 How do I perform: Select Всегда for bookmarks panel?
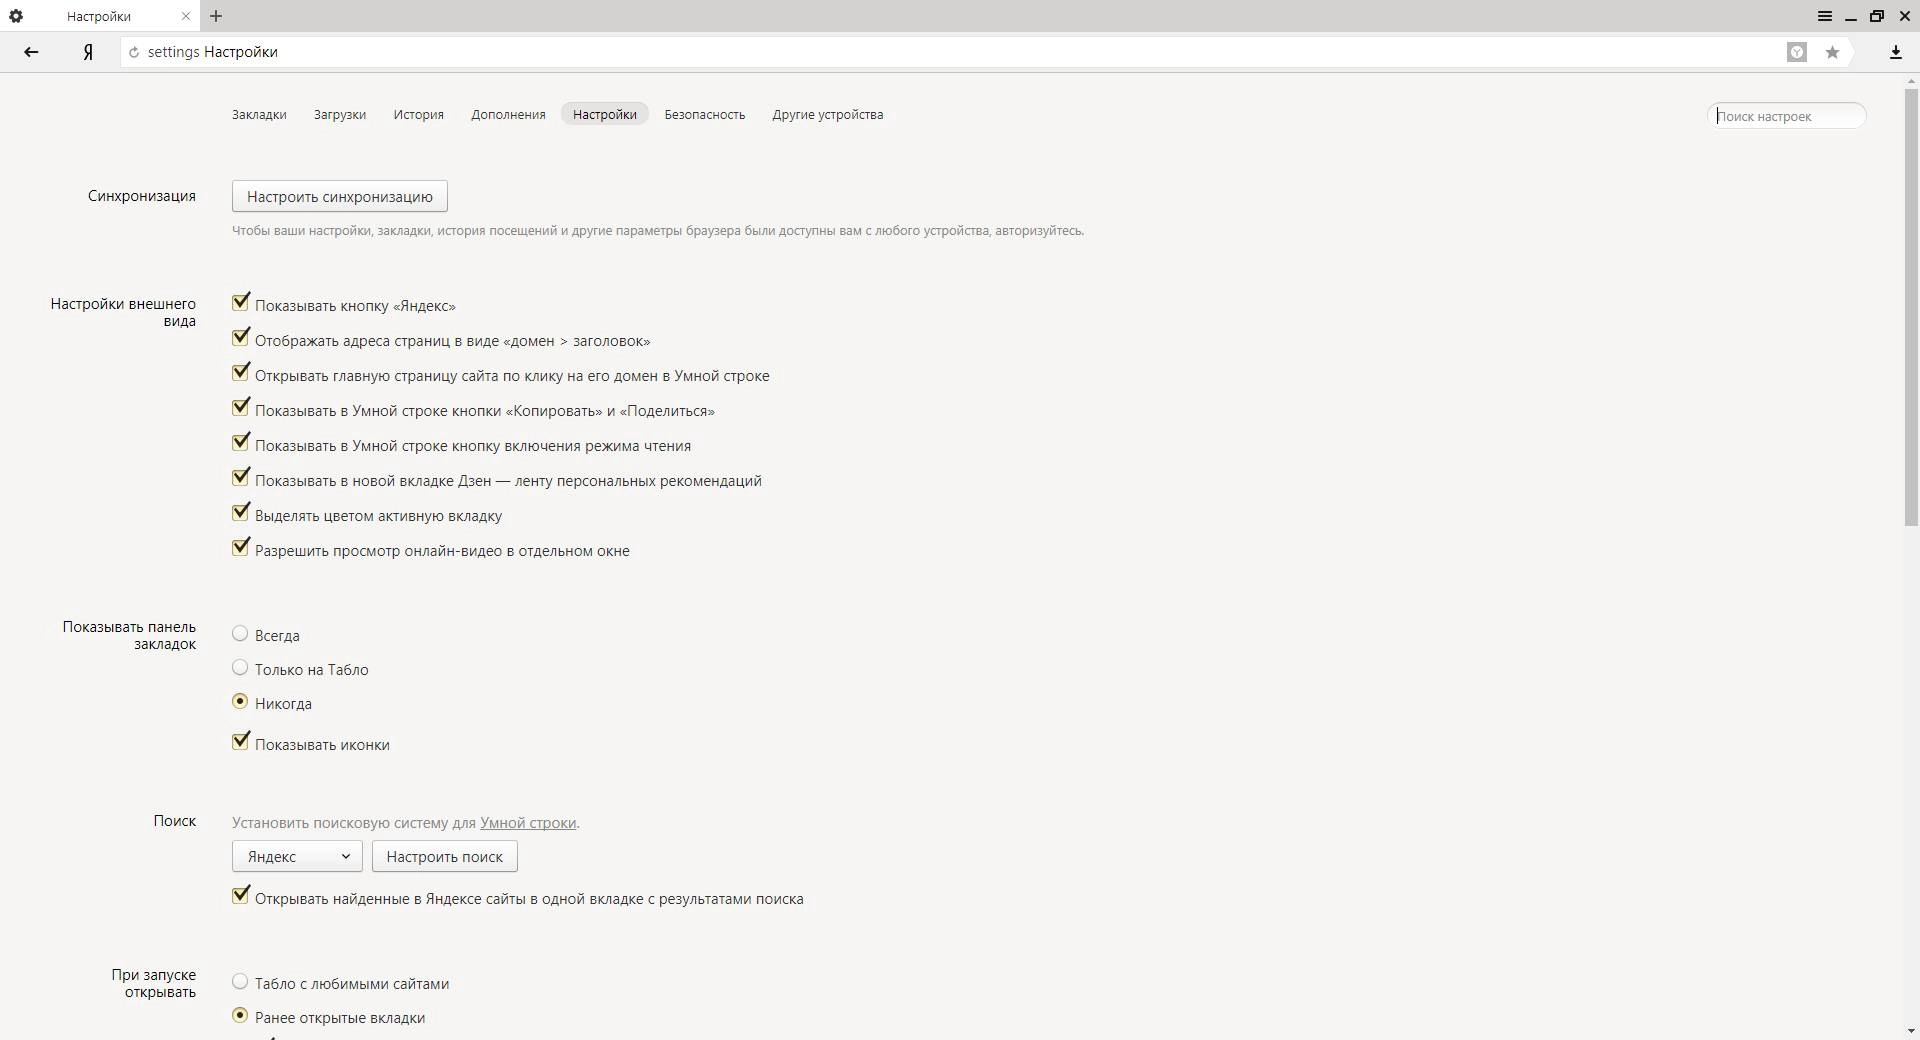click(x=240, y=633)
